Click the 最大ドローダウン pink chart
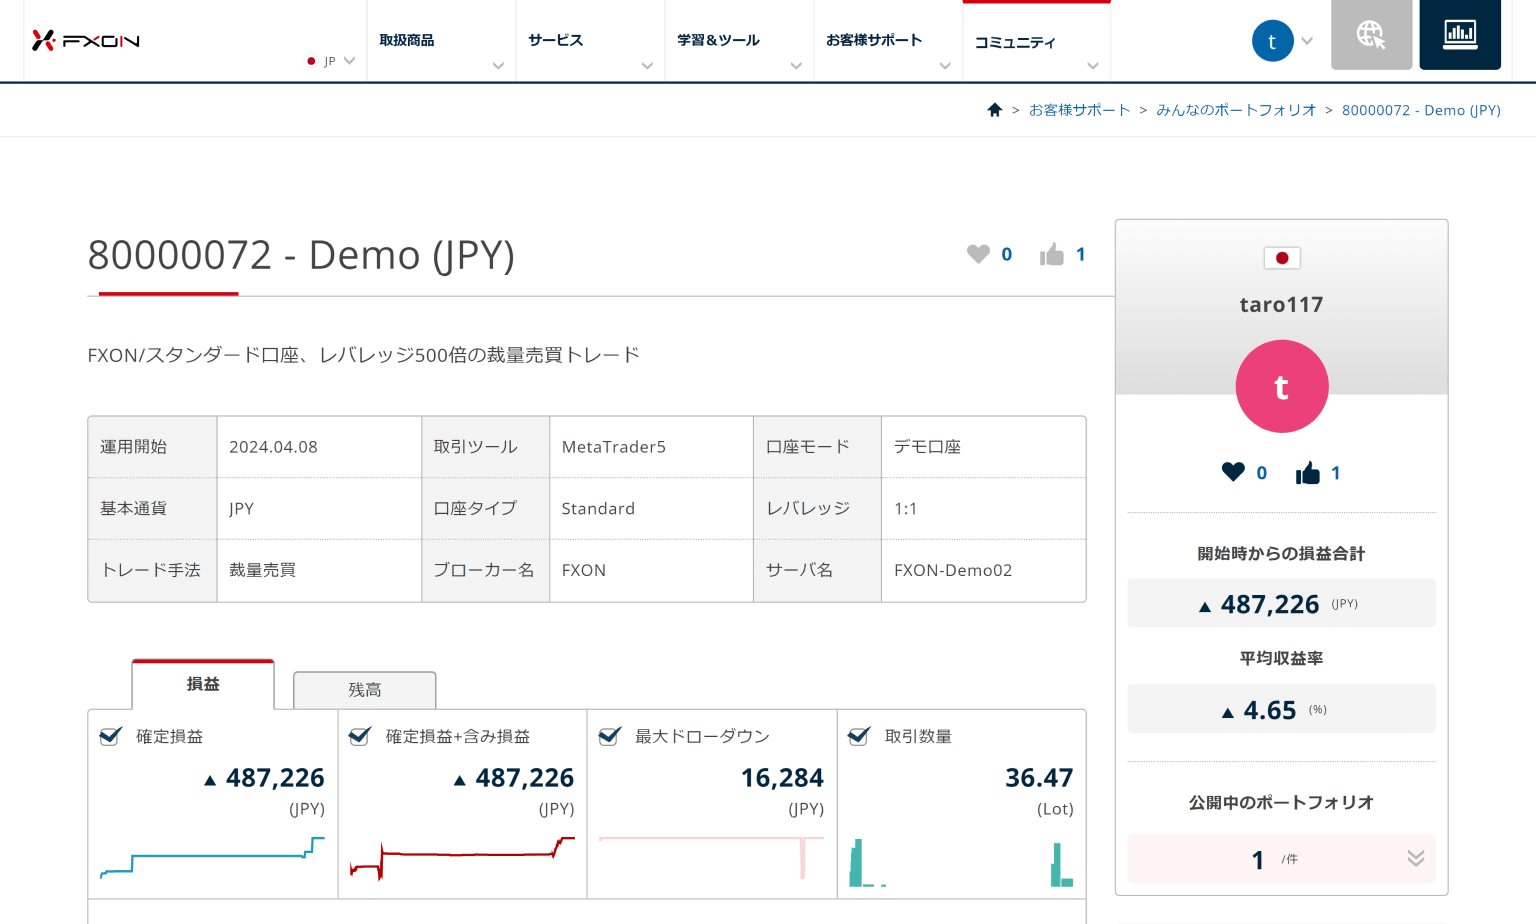This screenshot has width=1536, height=924. tap(711, 859)
